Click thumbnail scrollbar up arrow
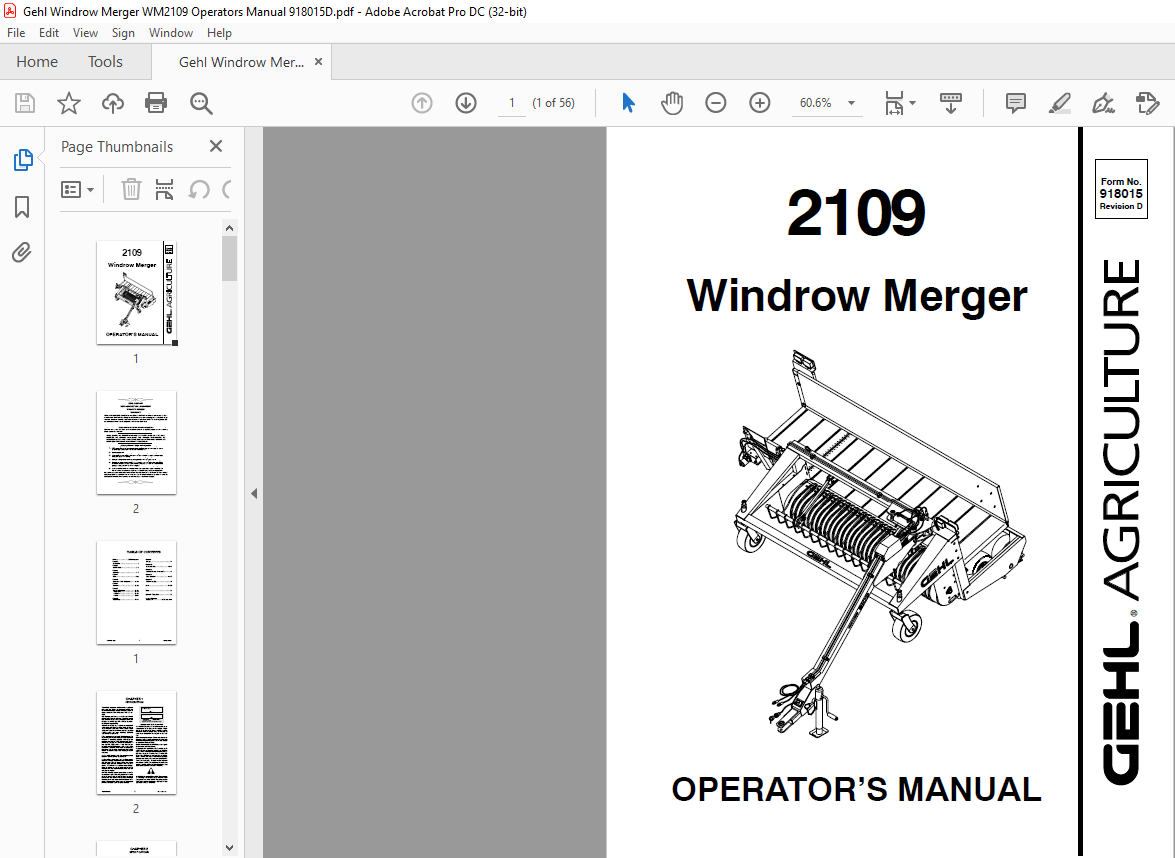 pyautogui.click(x=229, y=228)
